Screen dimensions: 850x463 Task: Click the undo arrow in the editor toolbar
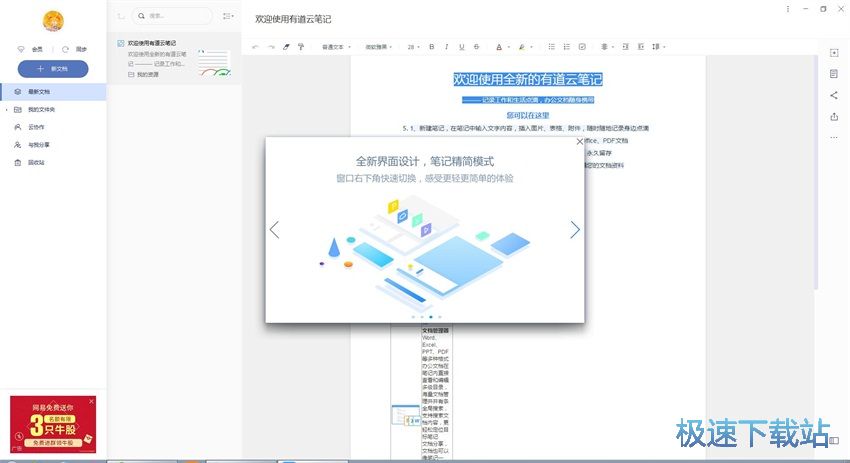(x=255, y=47)
